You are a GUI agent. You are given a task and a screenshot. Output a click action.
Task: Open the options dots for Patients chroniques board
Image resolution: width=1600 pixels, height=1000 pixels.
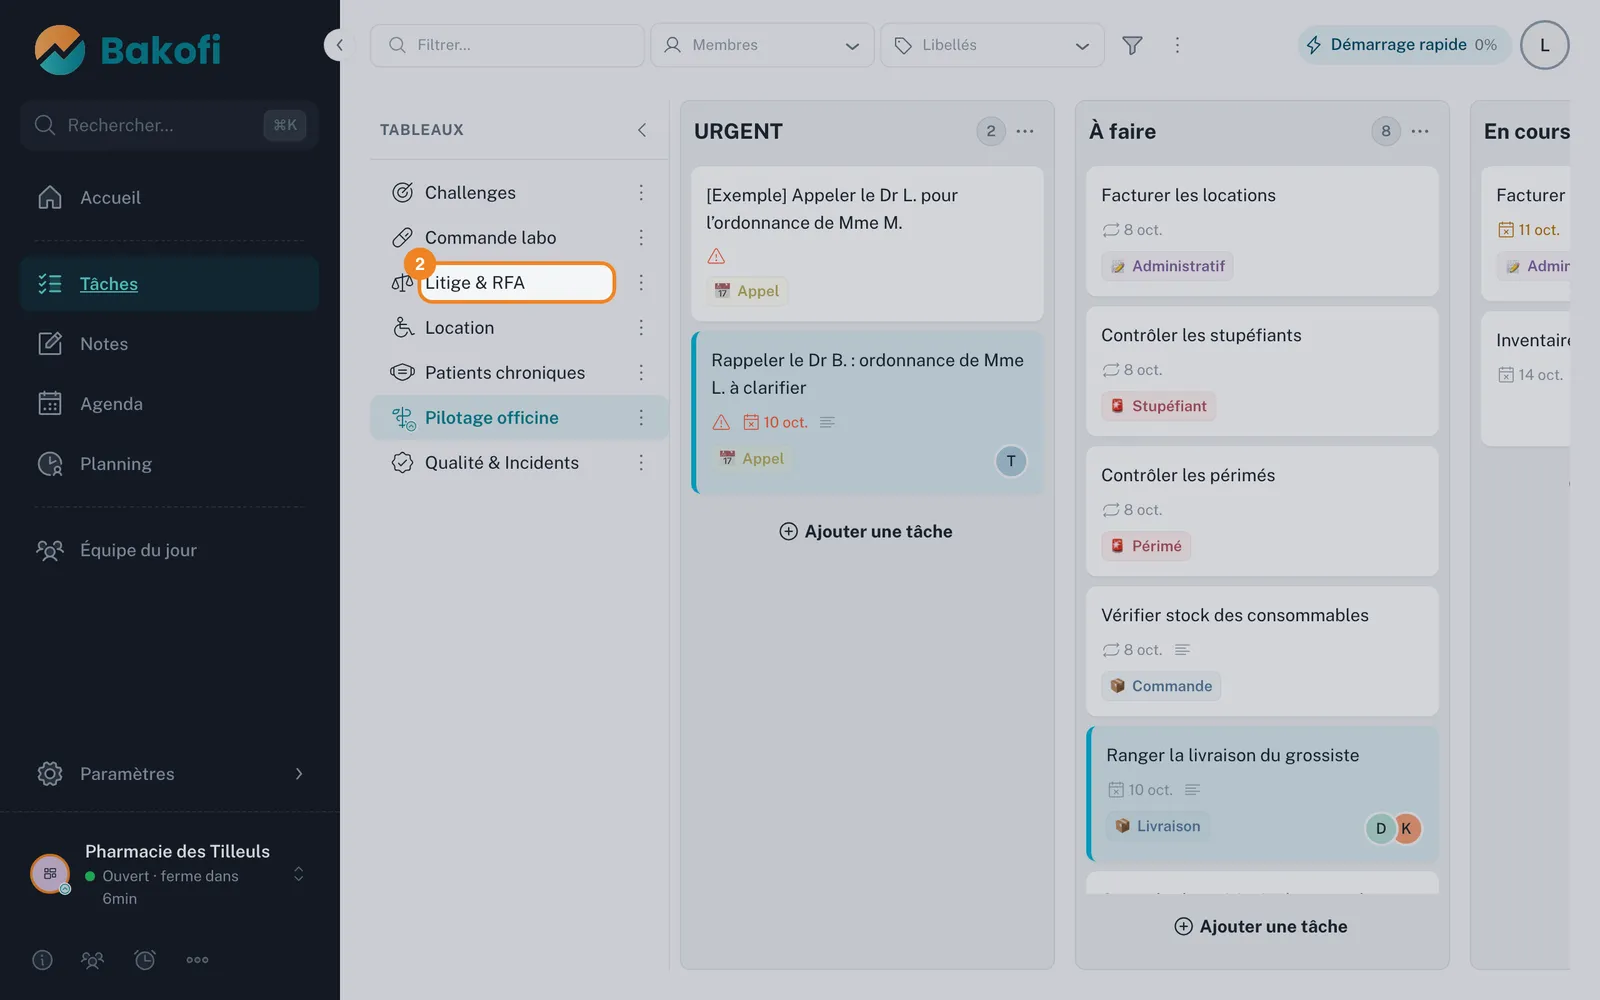point(641,372)
